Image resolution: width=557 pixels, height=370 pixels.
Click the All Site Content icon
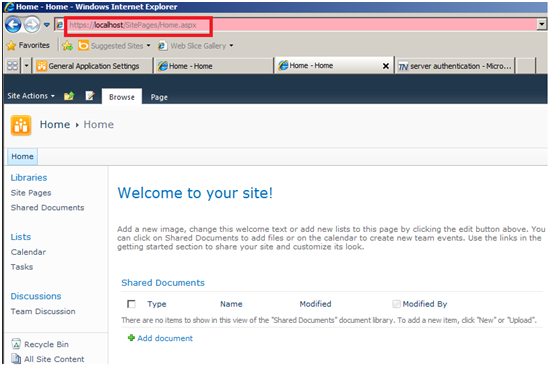click(16, 359)
